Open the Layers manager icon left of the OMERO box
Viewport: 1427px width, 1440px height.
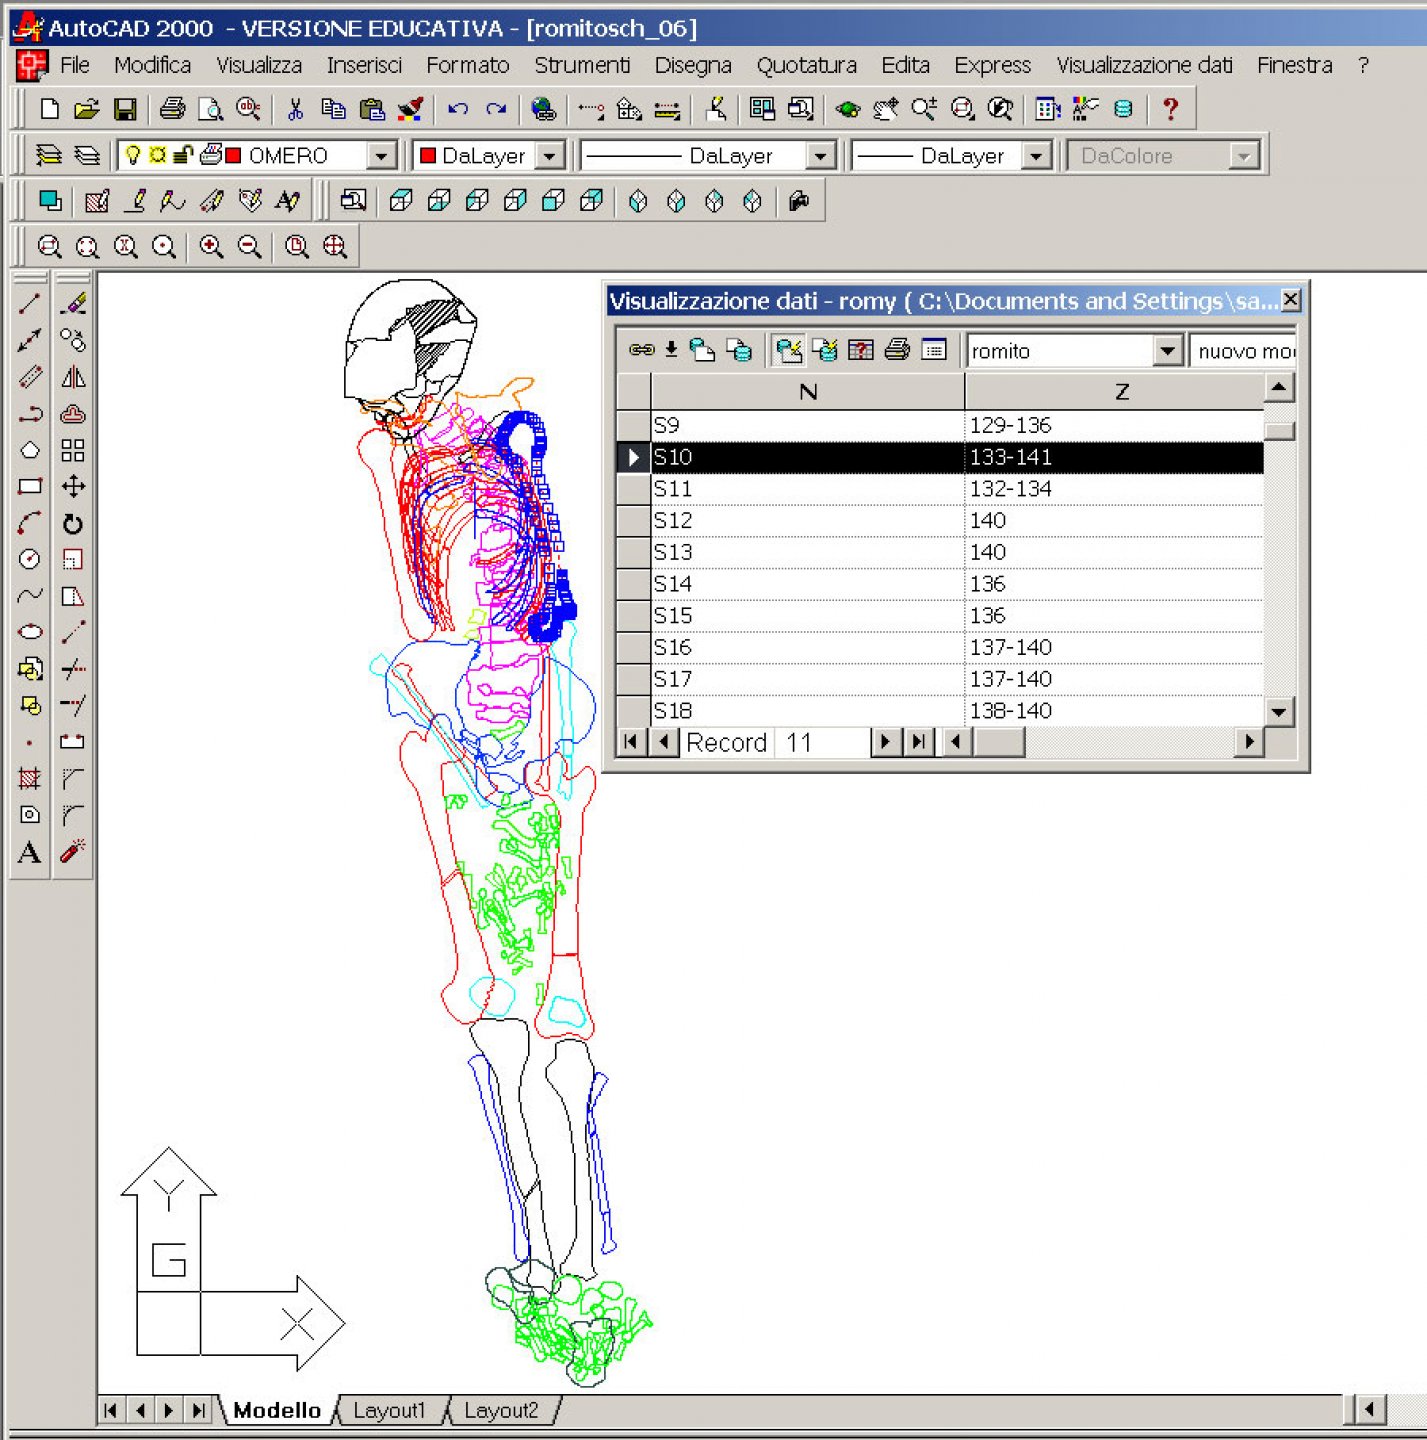coord(48,155)
